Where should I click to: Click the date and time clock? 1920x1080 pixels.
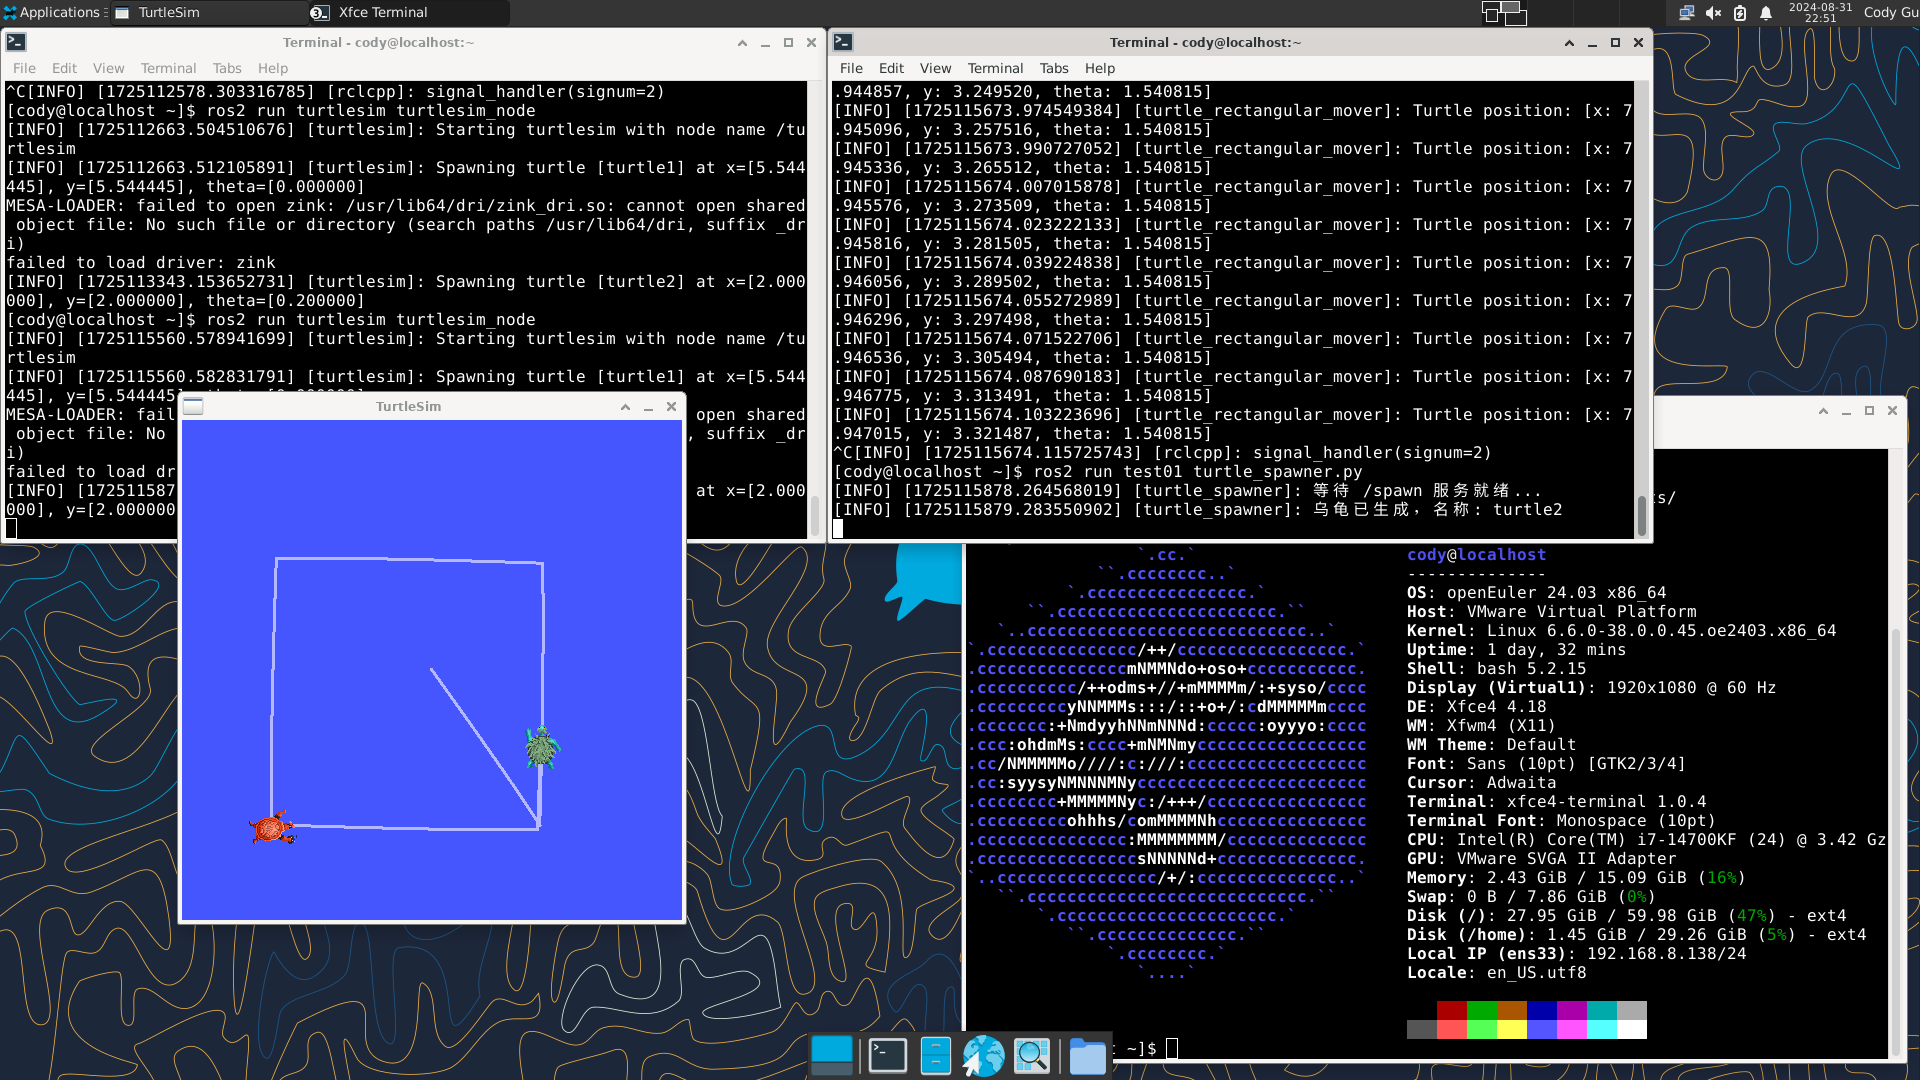point(1820,13)
